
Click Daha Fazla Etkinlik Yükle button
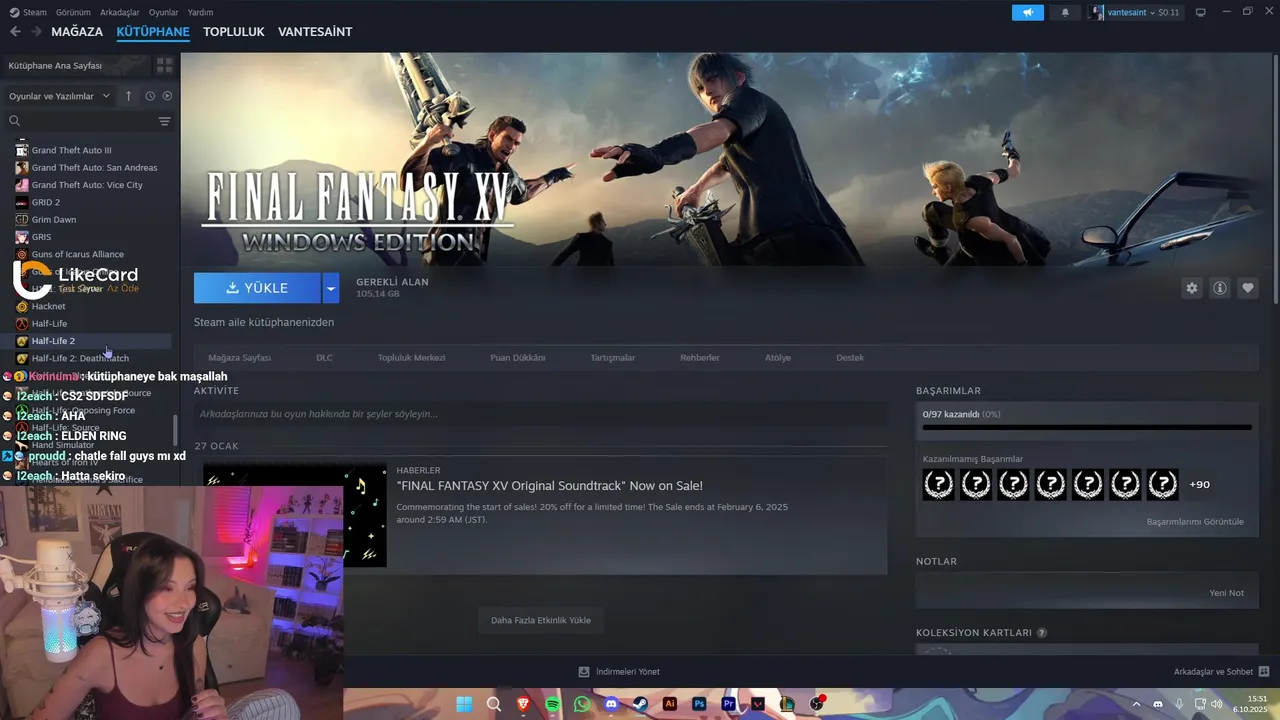point(540,620)
